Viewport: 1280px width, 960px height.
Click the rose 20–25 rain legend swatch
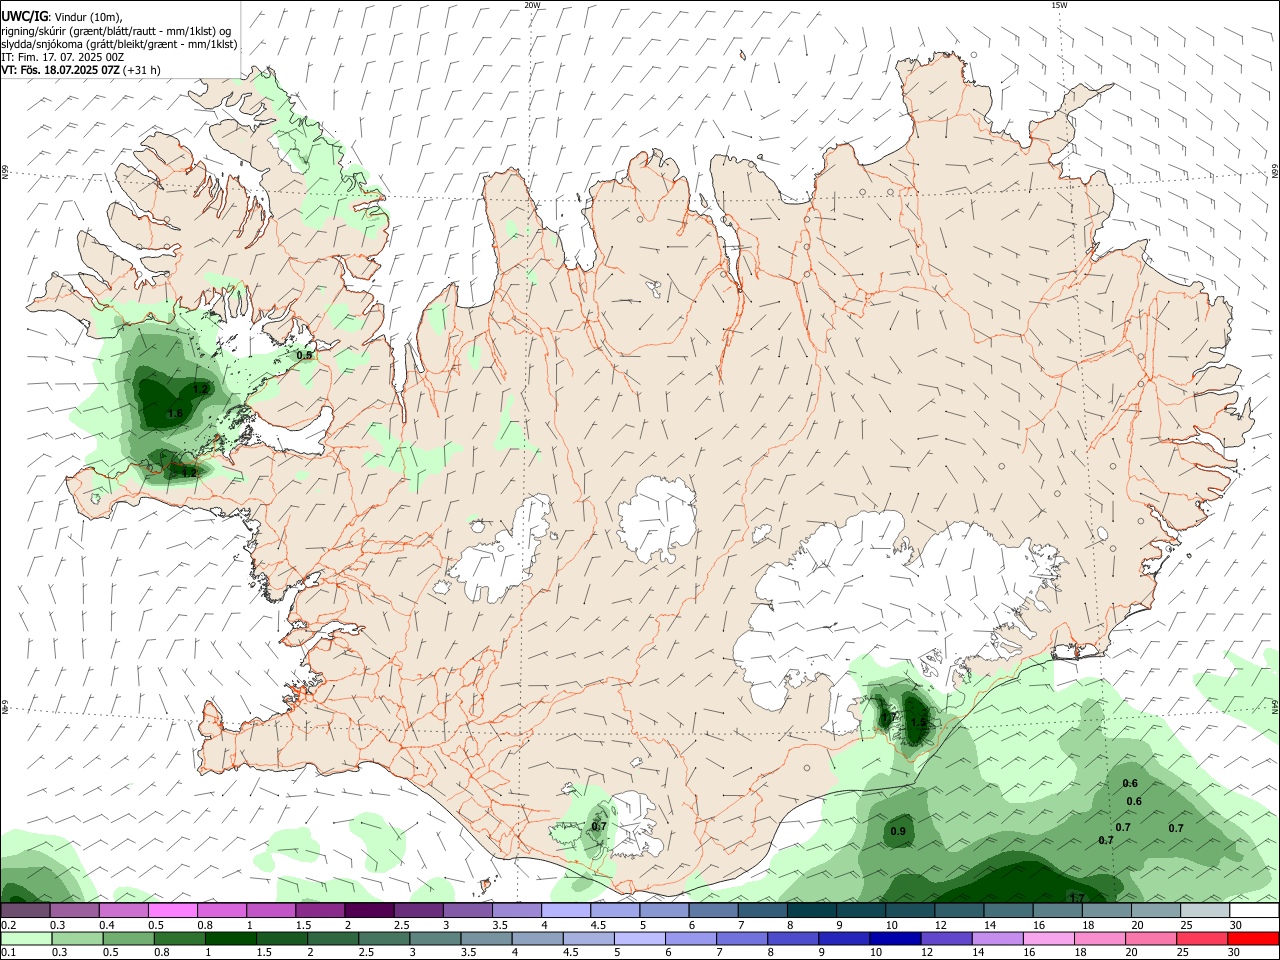click(1151, 940)
